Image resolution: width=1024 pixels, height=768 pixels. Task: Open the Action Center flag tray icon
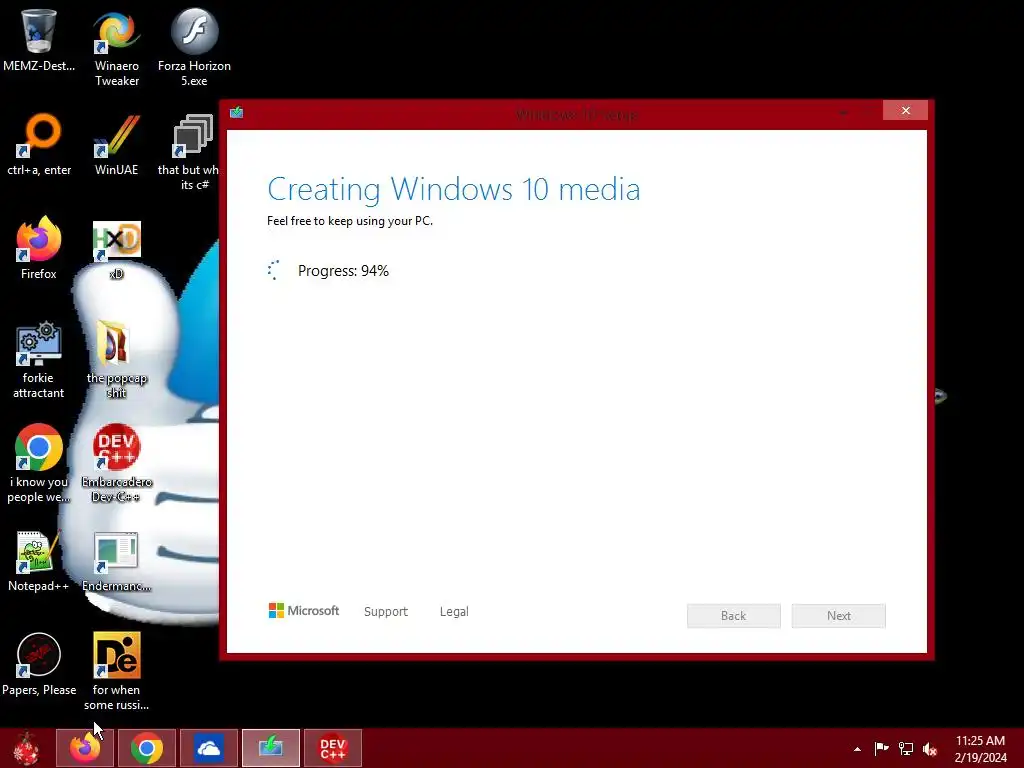881,748
